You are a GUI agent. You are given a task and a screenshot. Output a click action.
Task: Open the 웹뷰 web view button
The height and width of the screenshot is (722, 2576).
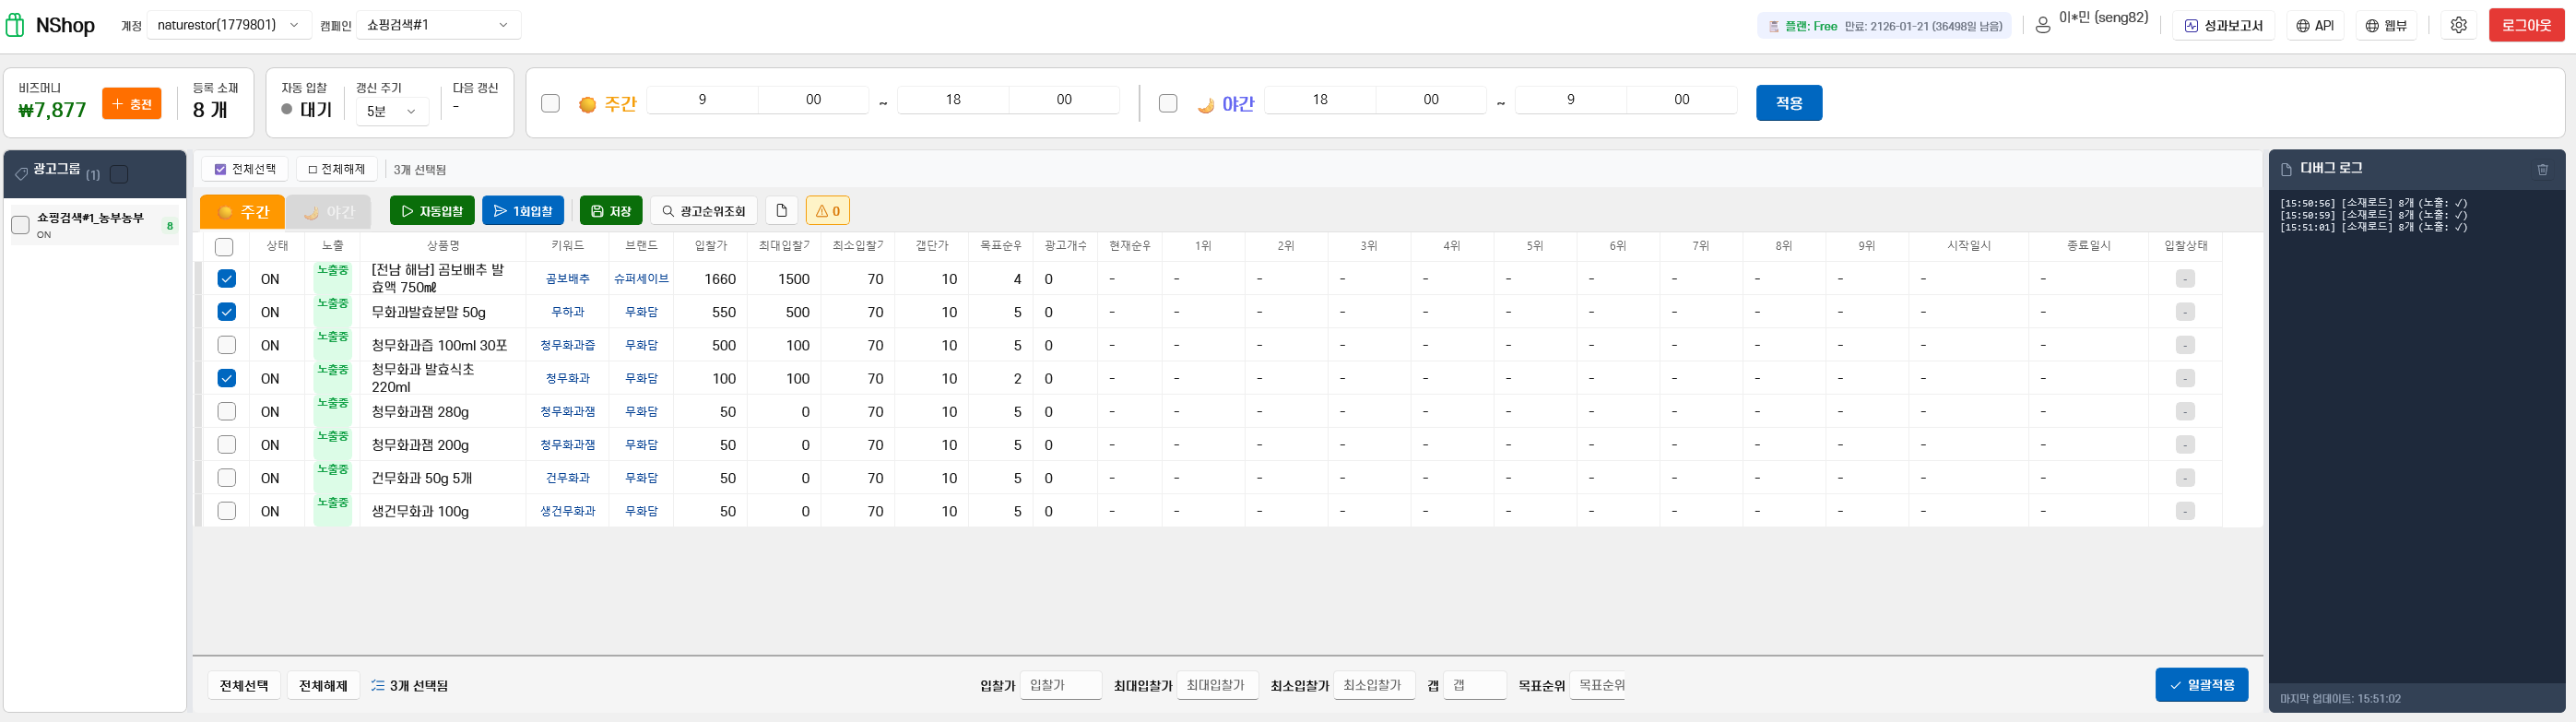pos(2386,25)
